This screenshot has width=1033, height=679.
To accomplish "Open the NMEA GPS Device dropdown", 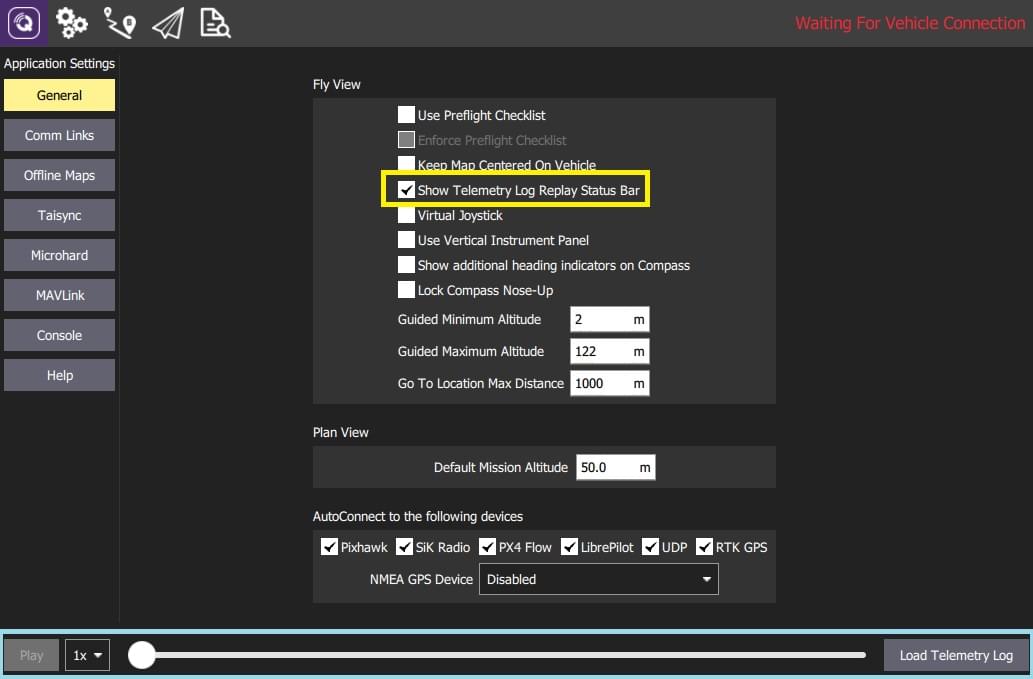I will [x=598, y=579].
